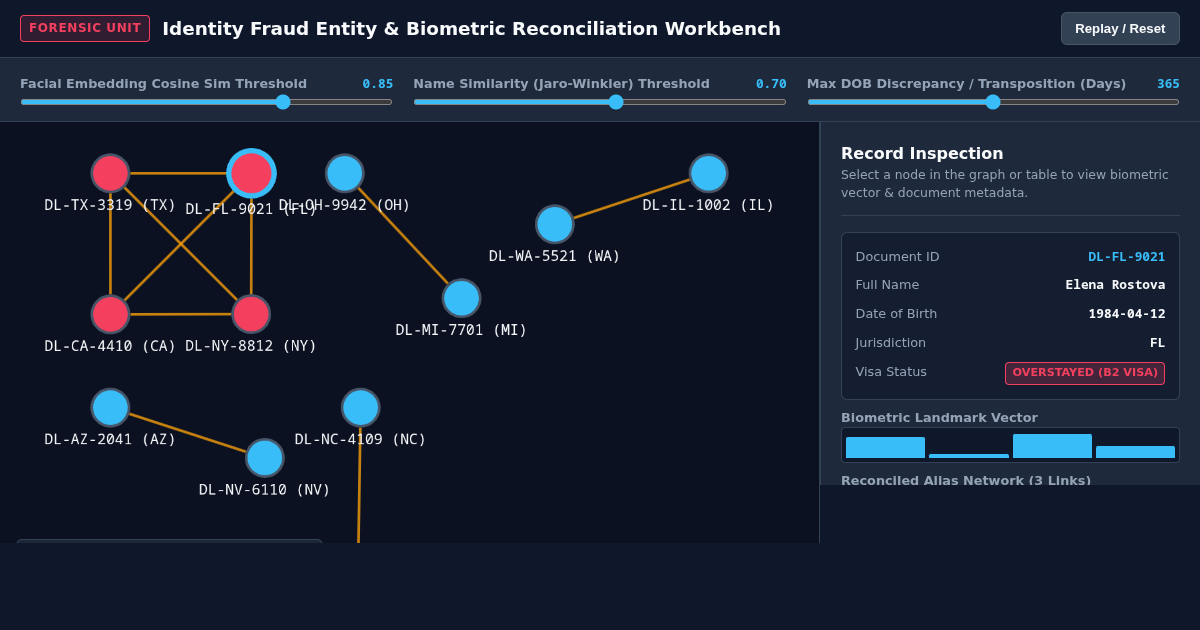Click the Biometric Landmark Vector label
The width and height of the screenshot is (1200, 630).
(939, 418)
